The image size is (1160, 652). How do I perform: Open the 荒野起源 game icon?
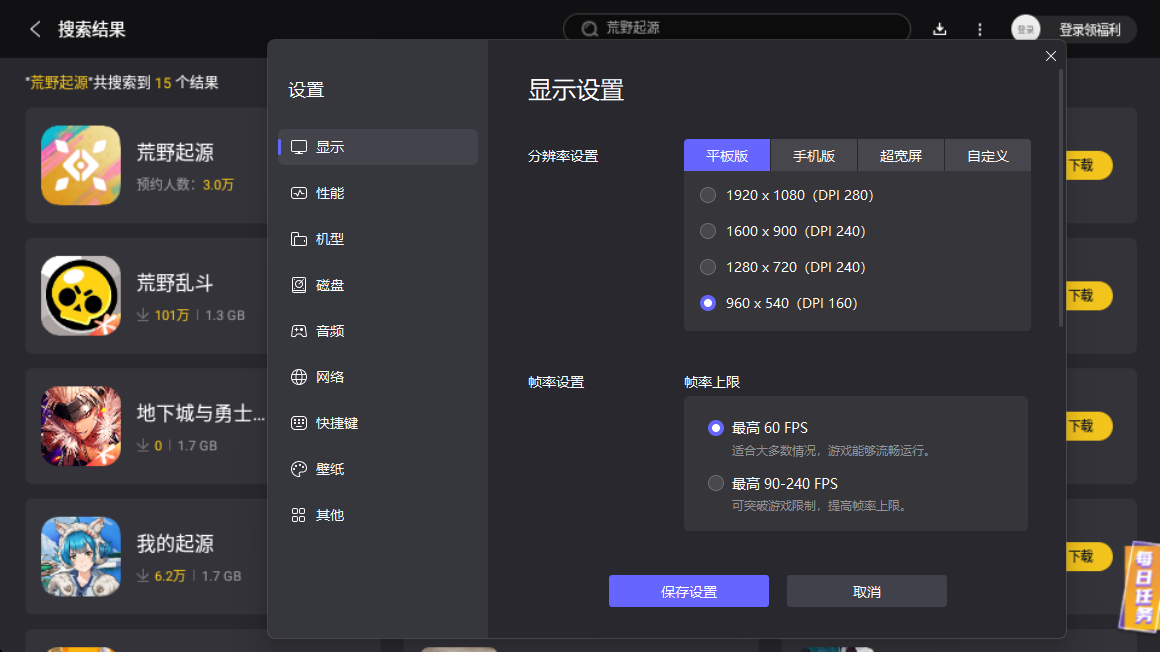81,165
